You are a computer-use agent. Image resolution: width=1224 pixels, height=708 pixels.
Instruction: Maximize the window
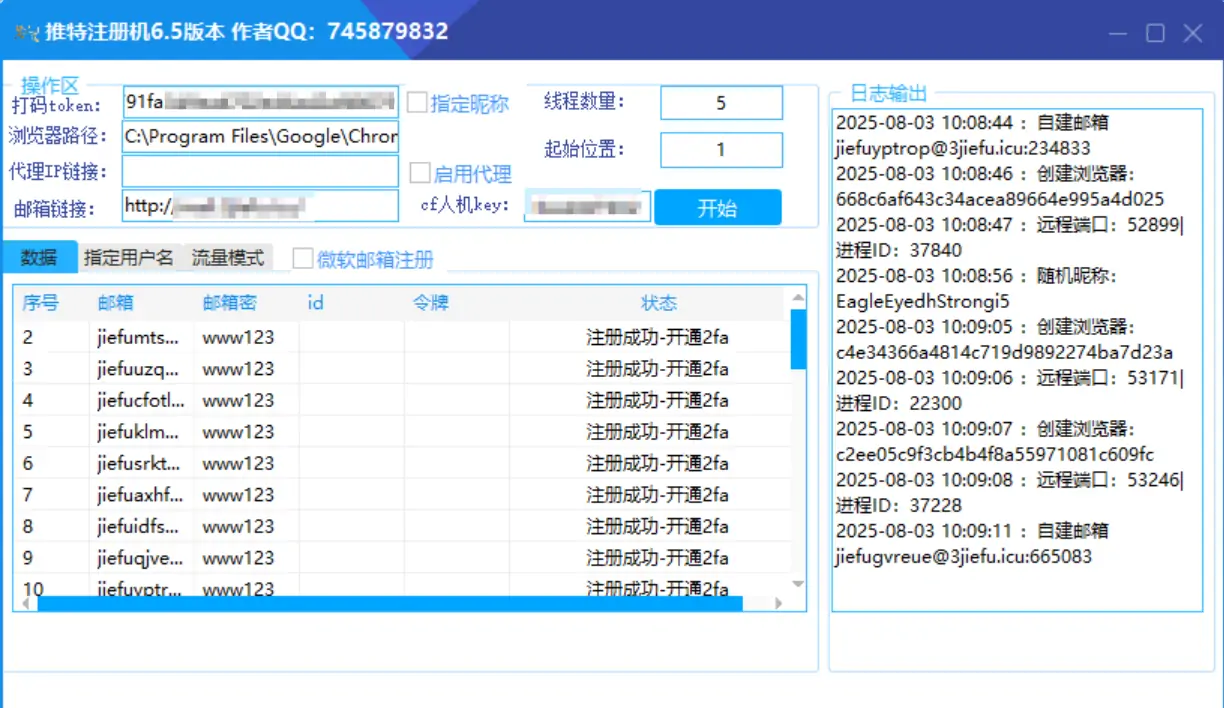point(1155,33)
